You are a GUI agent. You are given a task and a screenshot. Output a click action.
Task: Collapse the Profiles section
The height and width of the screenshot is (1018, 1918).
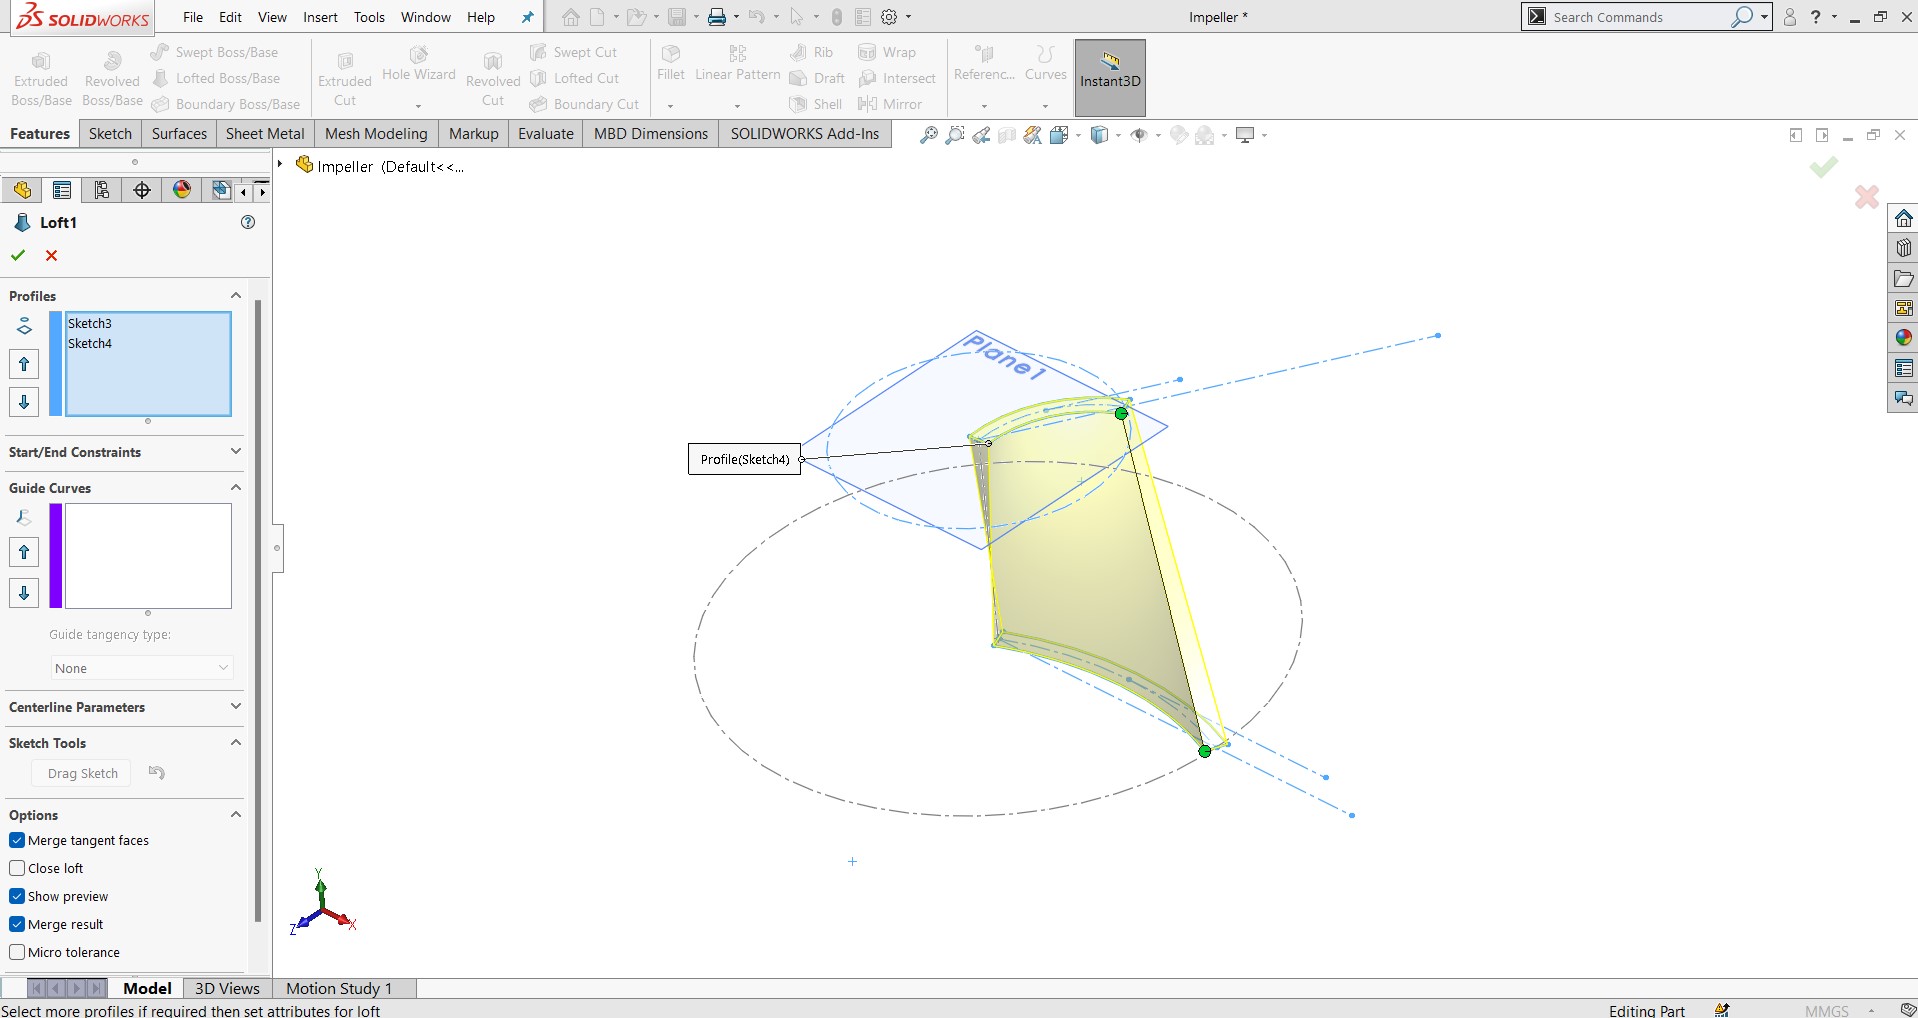click(236, 295)
